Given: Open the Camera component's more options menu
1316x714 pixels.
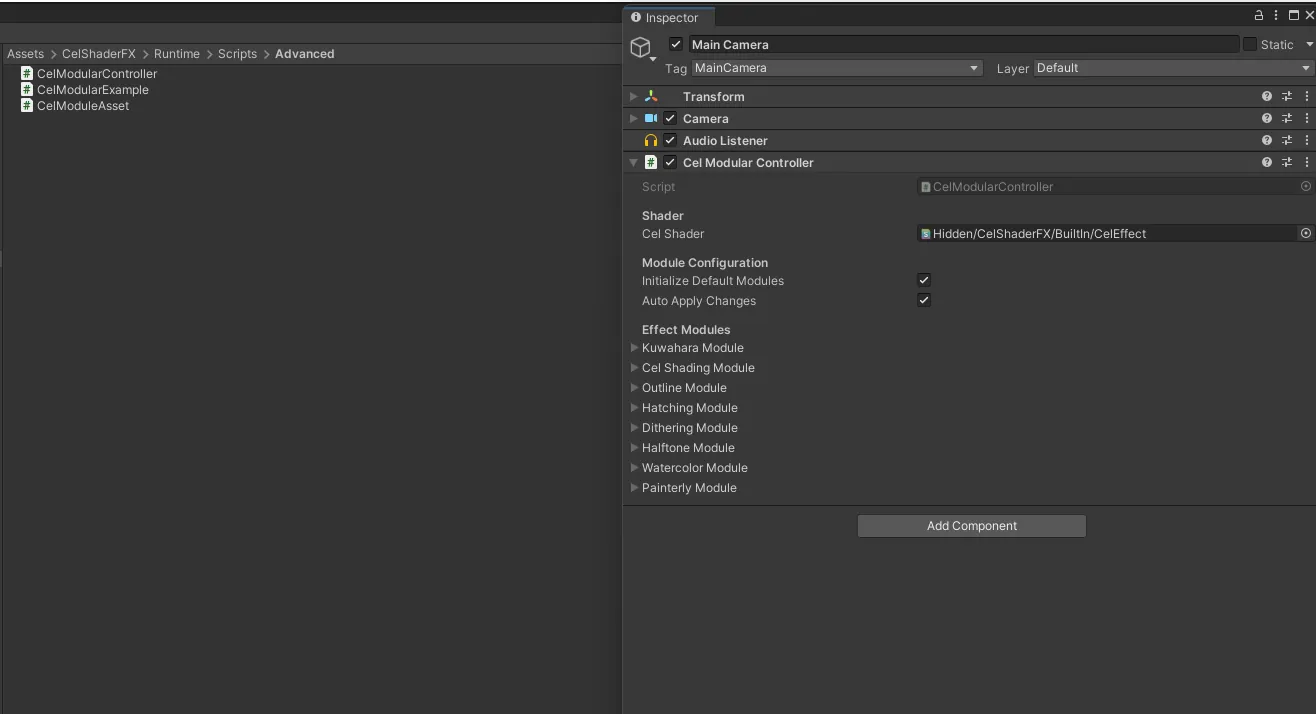Looking at the screenshot, I should [1306, 119].
